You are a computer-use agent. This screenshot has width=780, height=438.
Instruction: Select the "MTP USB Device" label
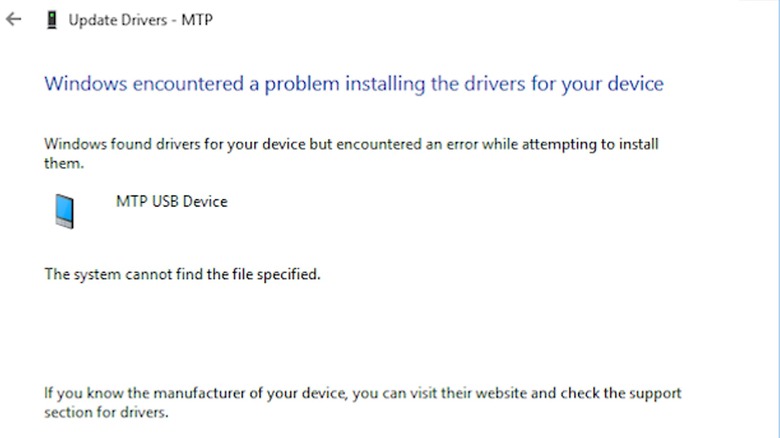coord(172,202)
